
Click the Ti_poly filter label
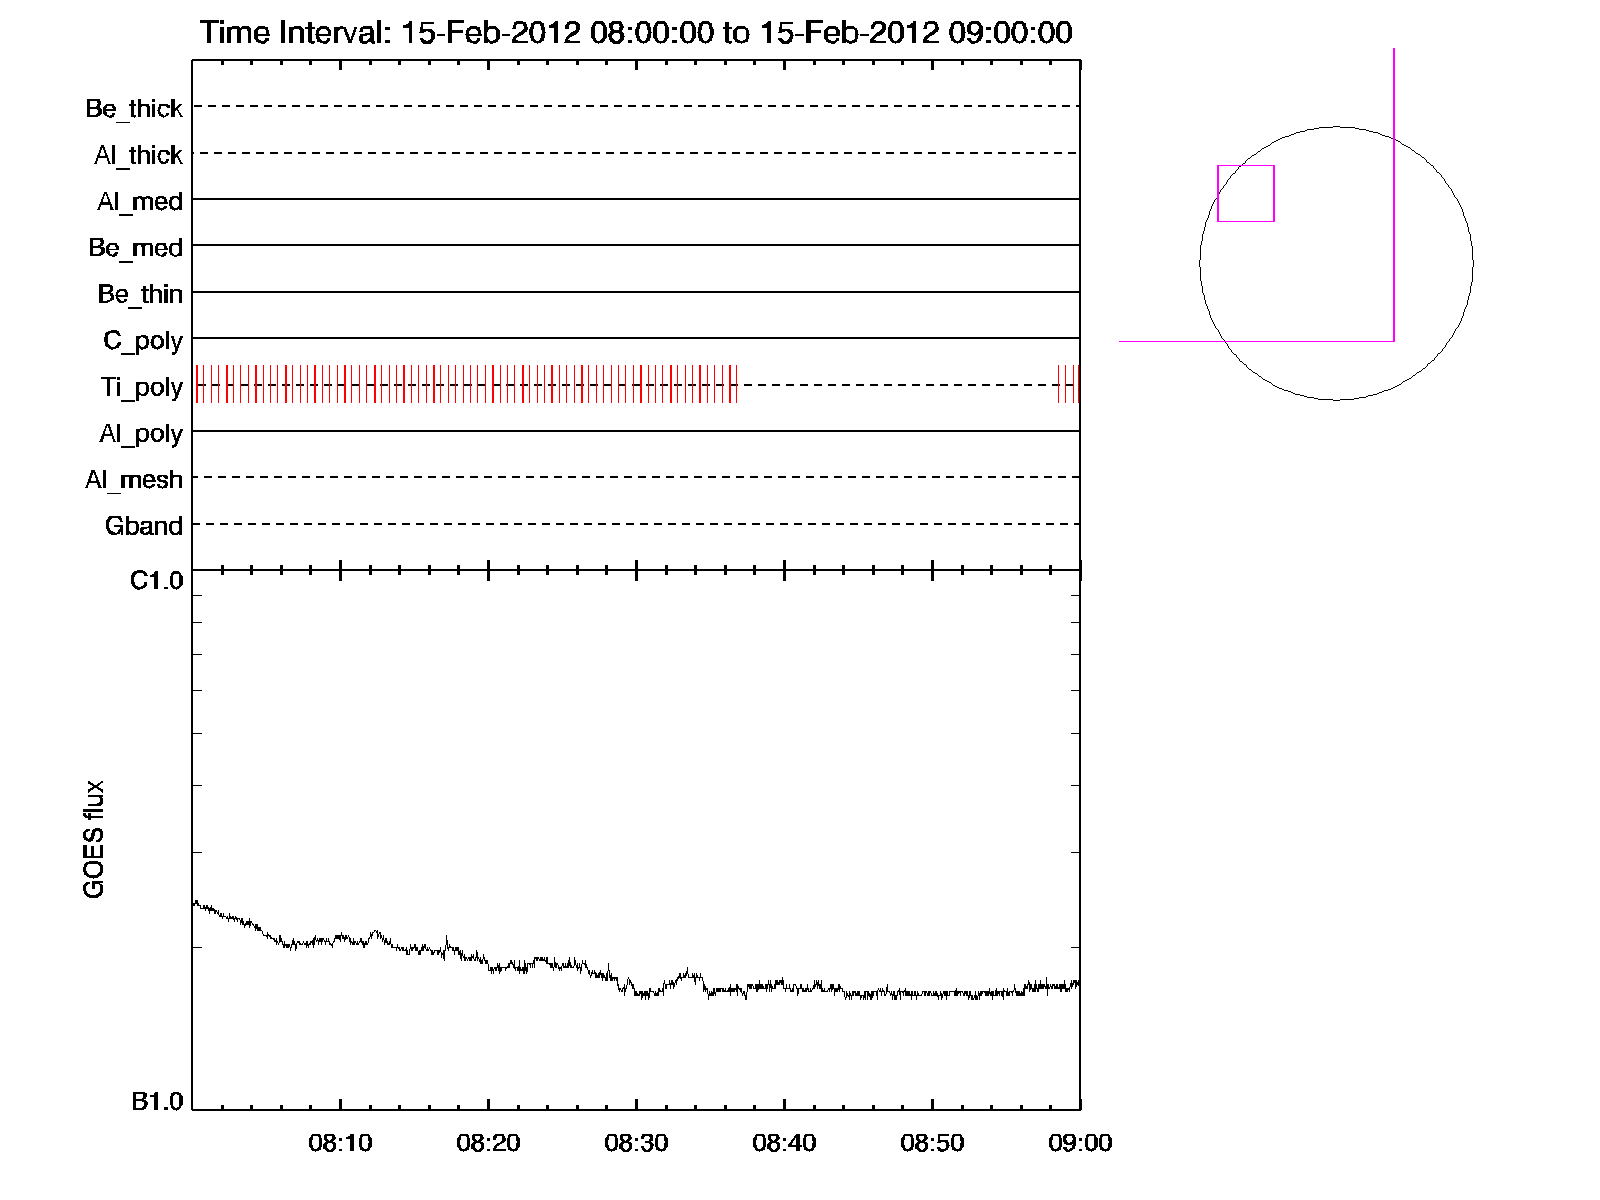(x=141, y=387)
